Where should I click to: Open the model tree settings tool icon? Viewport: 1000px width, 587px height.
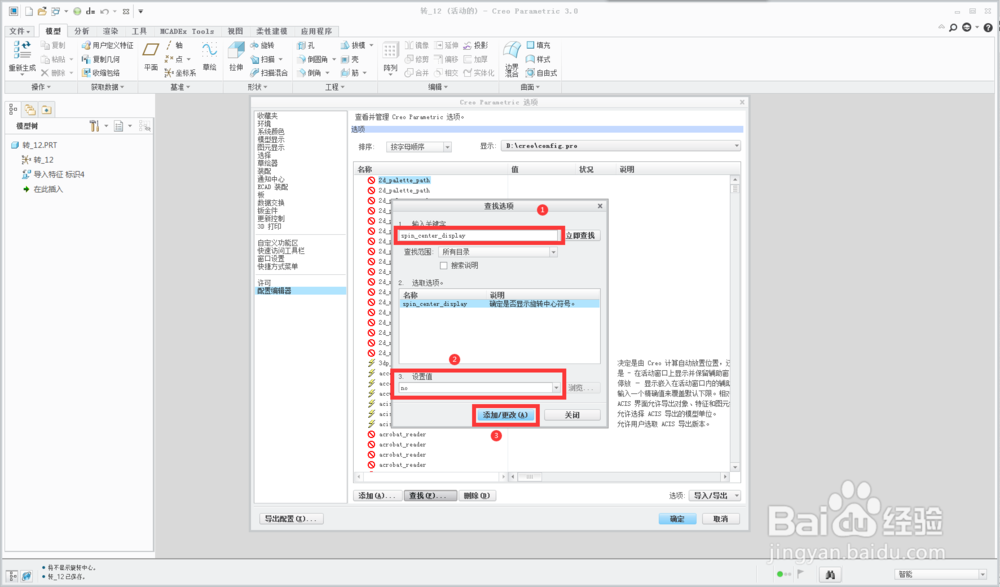[94, 126]
